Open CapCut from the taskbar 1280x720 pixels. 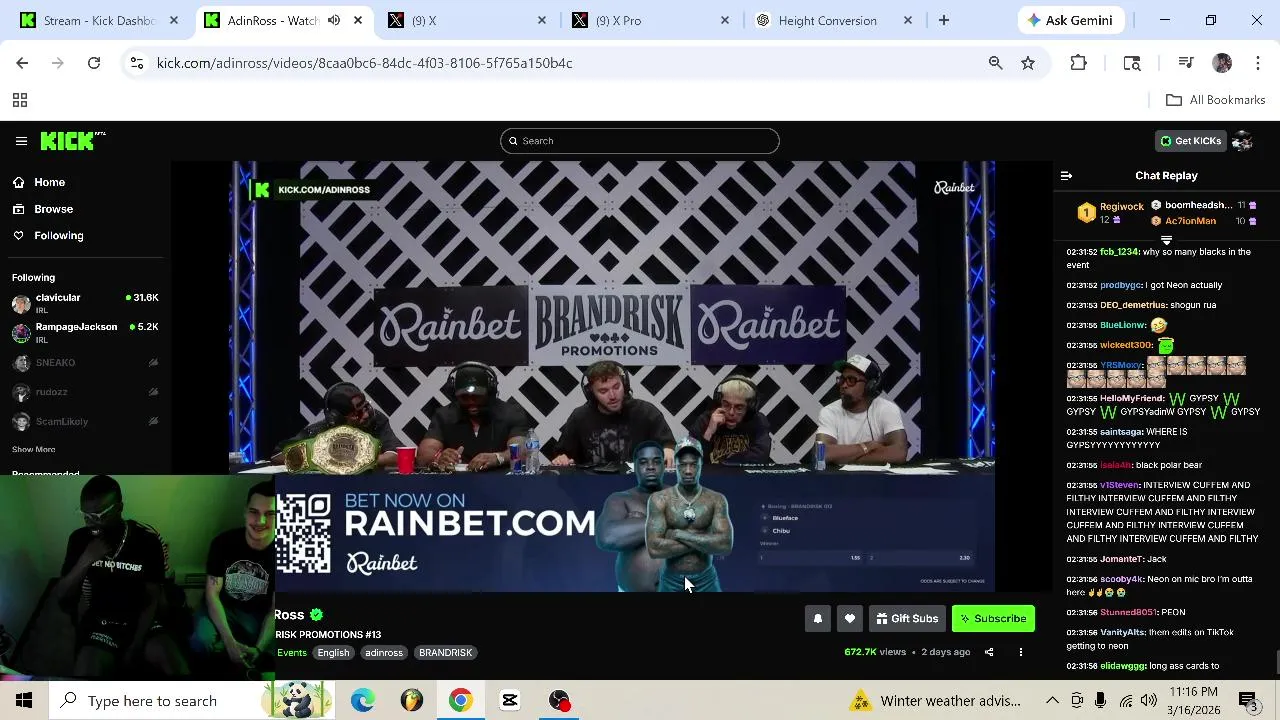coord(509,701)
